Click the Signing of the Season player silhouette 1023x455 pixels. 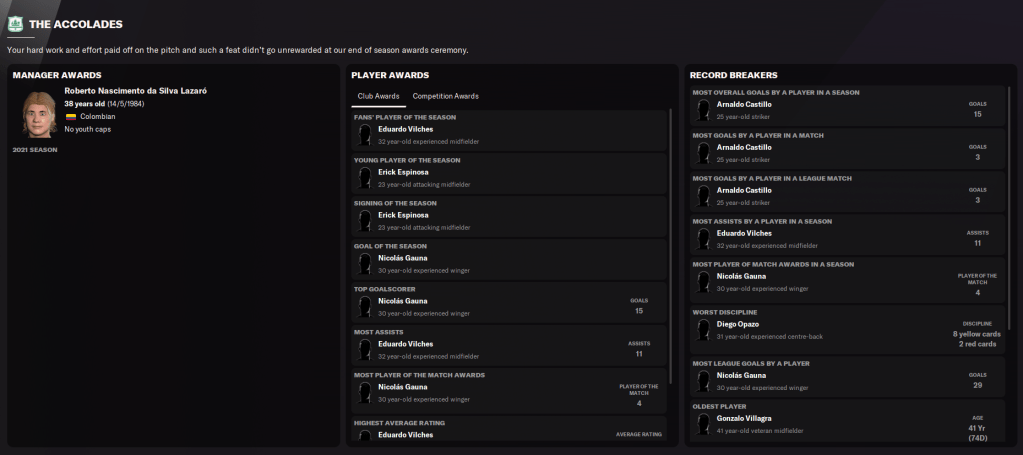pyautogui.click(x=365, y=221)
